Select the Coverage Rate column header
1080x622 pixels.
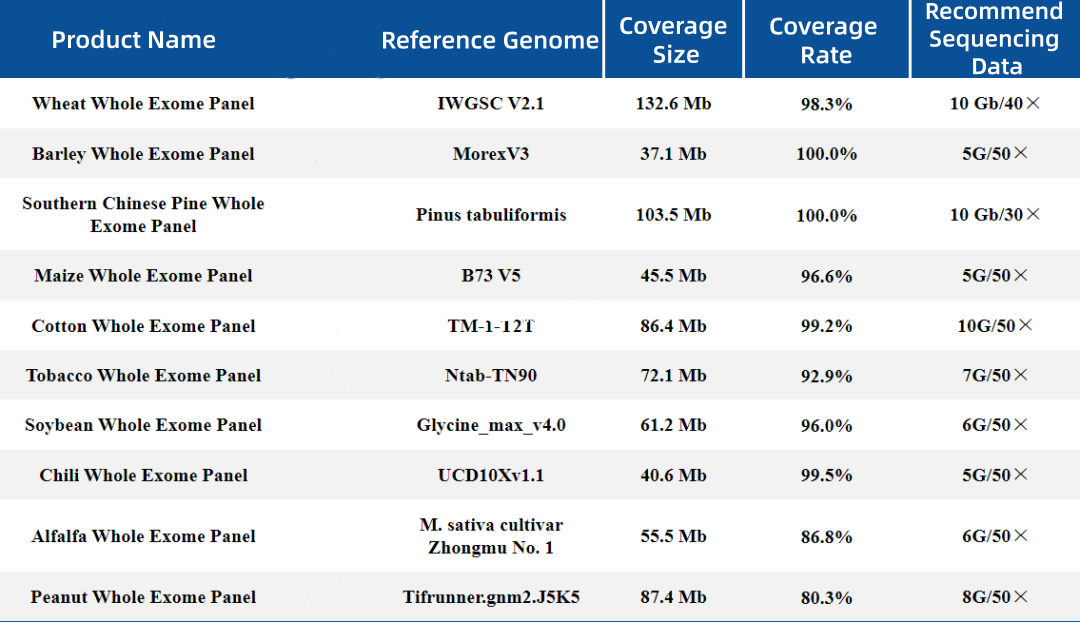coord(825,41)
